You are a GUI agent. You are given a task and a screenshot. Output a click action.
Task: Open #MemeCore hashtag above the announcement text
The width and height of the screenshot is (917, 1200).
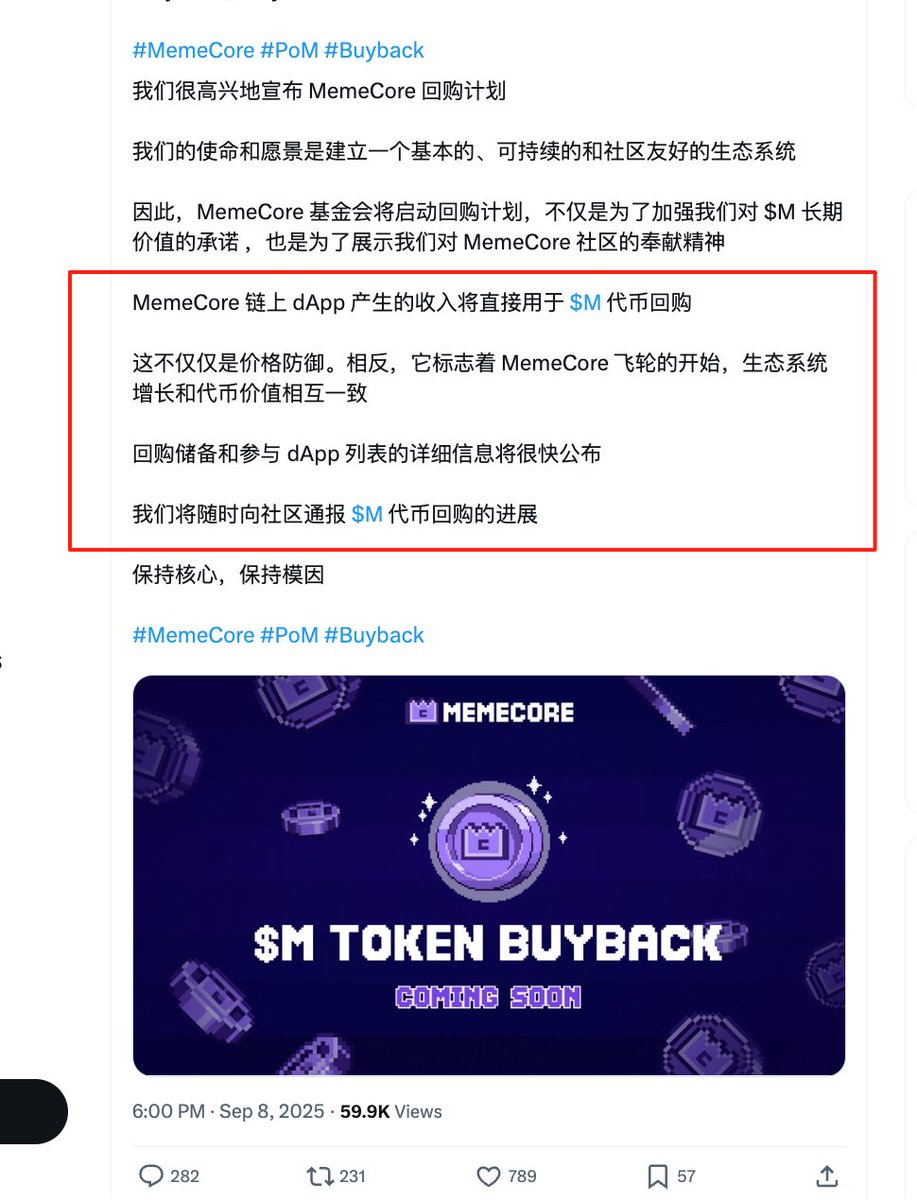(193, 50)
